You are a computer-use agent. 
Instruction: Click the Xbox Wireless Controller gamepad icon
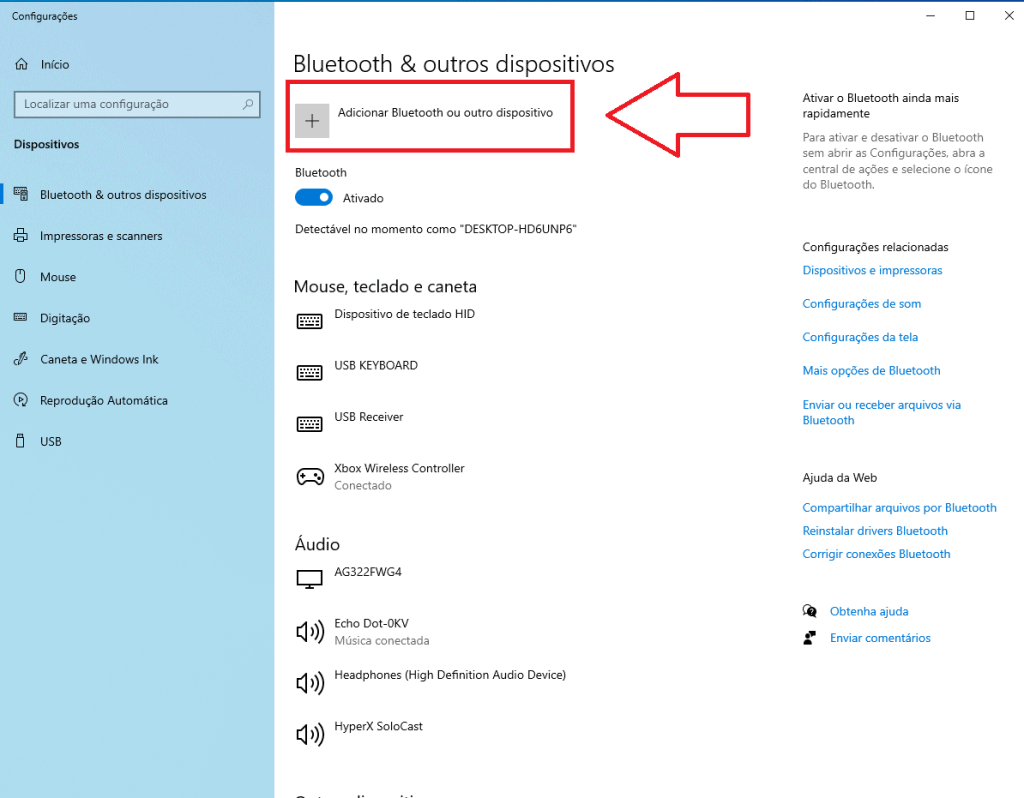coord(311,476)
